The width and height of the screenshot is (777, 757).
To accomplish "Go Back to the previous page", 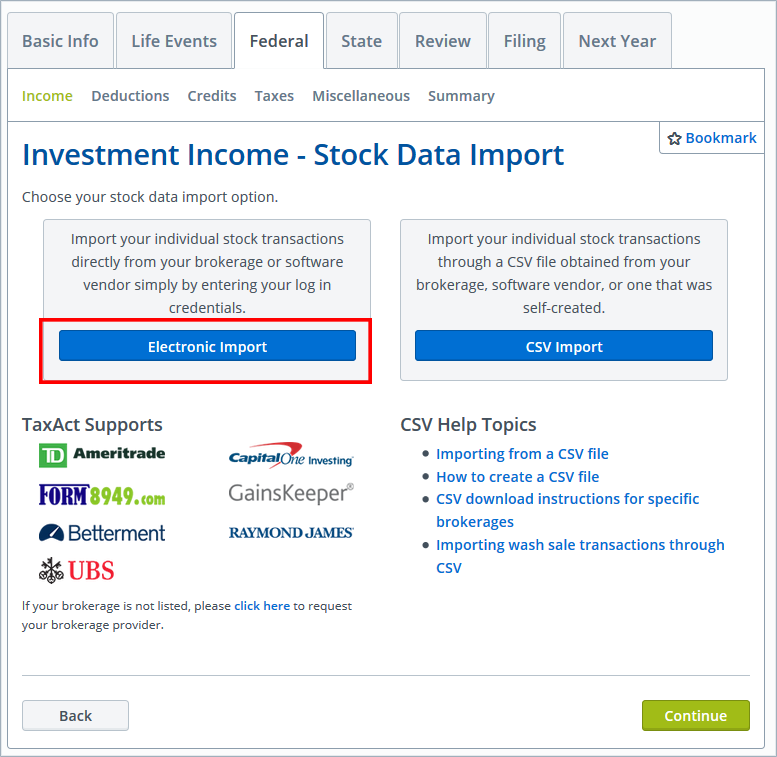I will [x=75, y=715].
